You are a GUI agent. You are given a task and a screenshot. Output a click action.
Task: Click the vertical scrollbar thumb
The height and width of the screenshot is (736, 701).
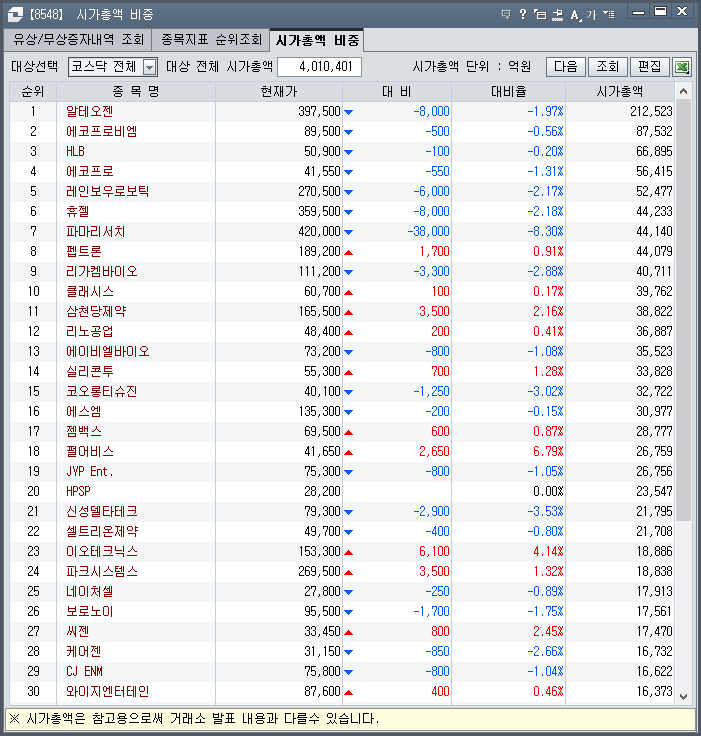pyautogui.click(x=684, y=310)
